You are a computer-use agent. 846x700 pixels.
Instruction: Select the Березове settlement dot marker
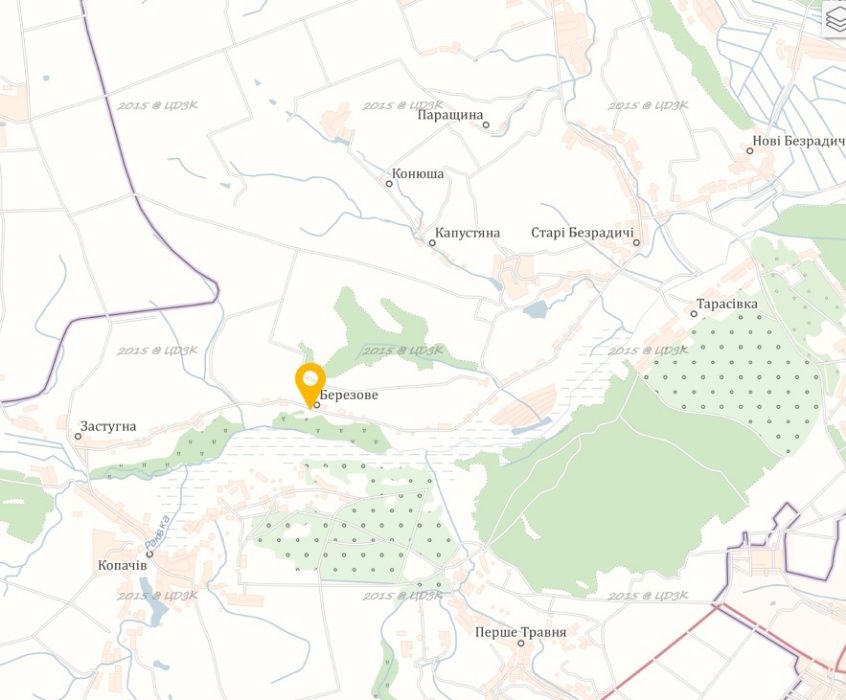tap(317, 405)
